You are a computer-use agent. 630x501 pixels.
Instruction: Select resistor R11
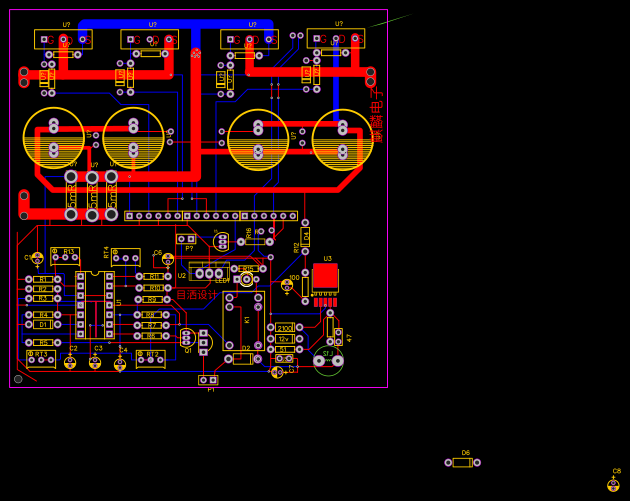(x=153, y=276)
